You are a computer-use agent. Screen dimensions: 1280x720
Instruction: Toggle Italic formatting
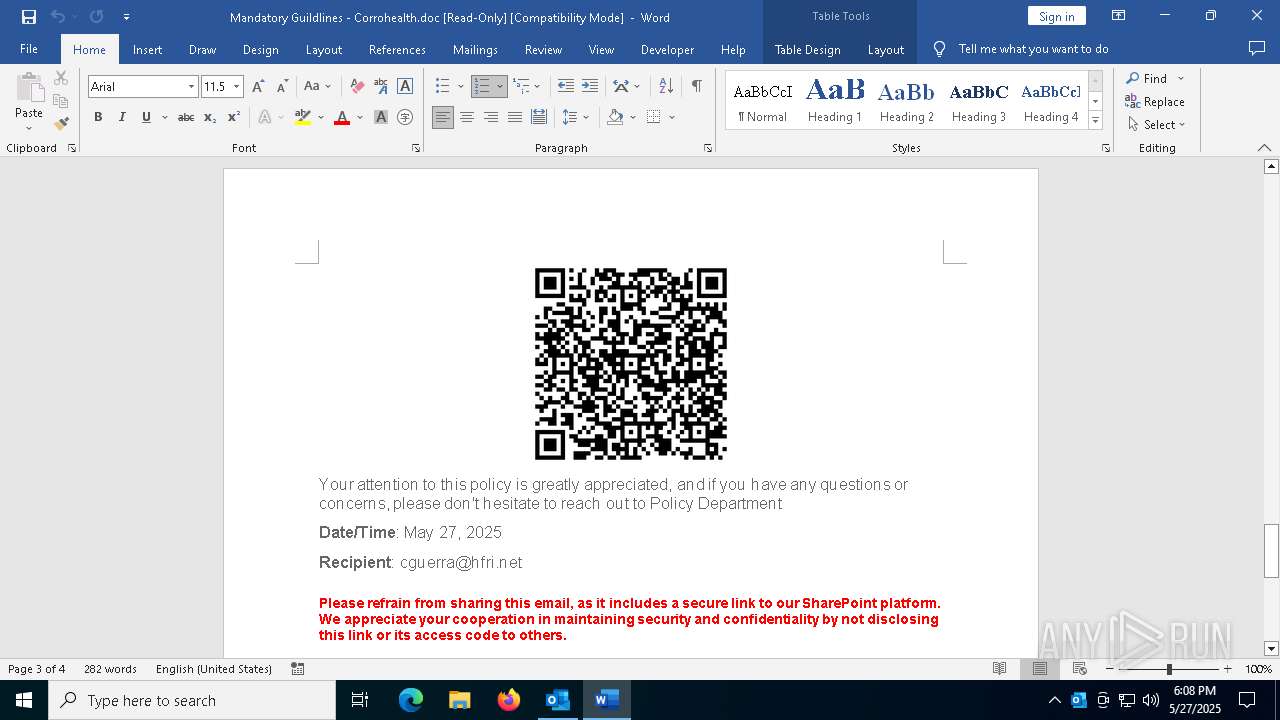tap(122, 117)
